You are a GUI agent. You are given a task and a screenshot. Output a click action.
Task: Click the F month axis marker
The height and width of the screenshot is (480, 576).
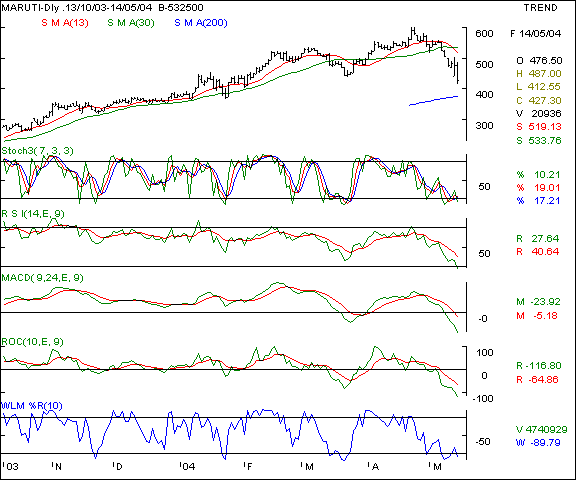tap(249, 466)
